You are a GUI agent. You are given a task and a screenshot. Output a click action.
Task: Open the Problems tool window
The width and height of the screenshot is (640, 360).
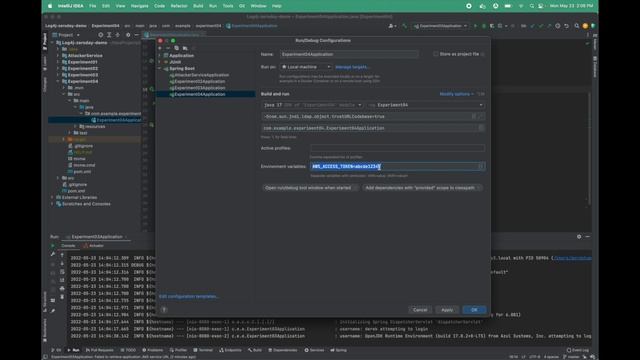coord(152,350)
